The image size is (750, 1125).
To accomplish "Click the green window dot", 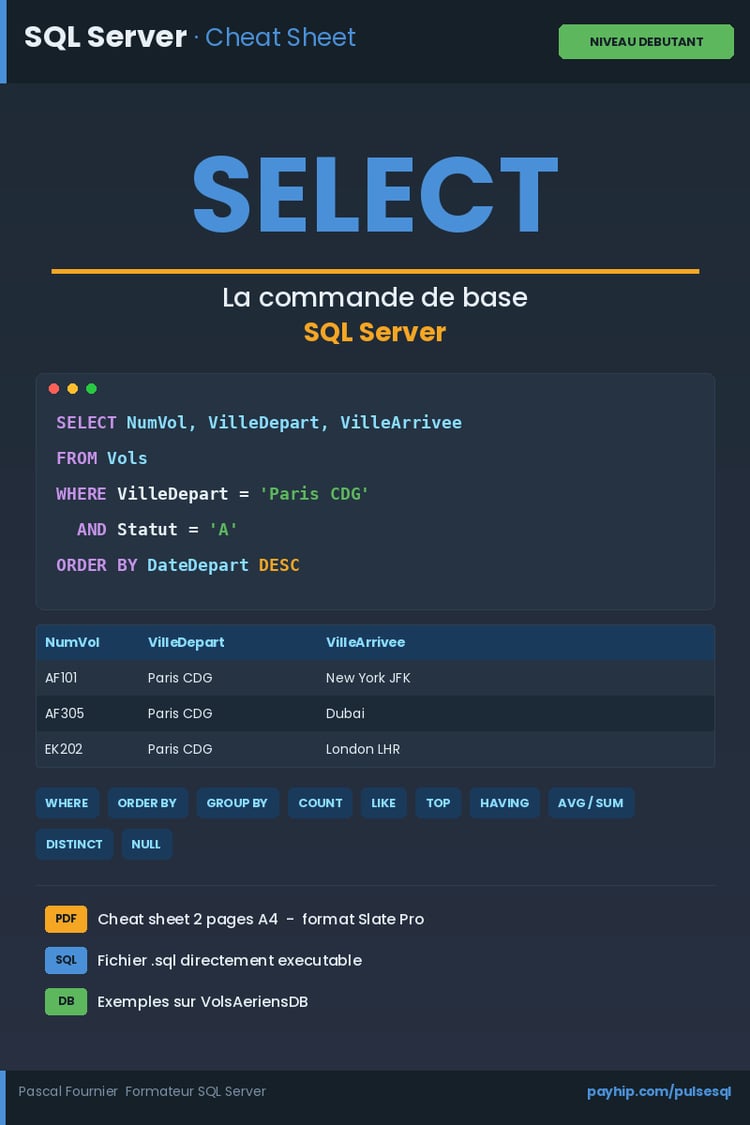I will [91, 389].
